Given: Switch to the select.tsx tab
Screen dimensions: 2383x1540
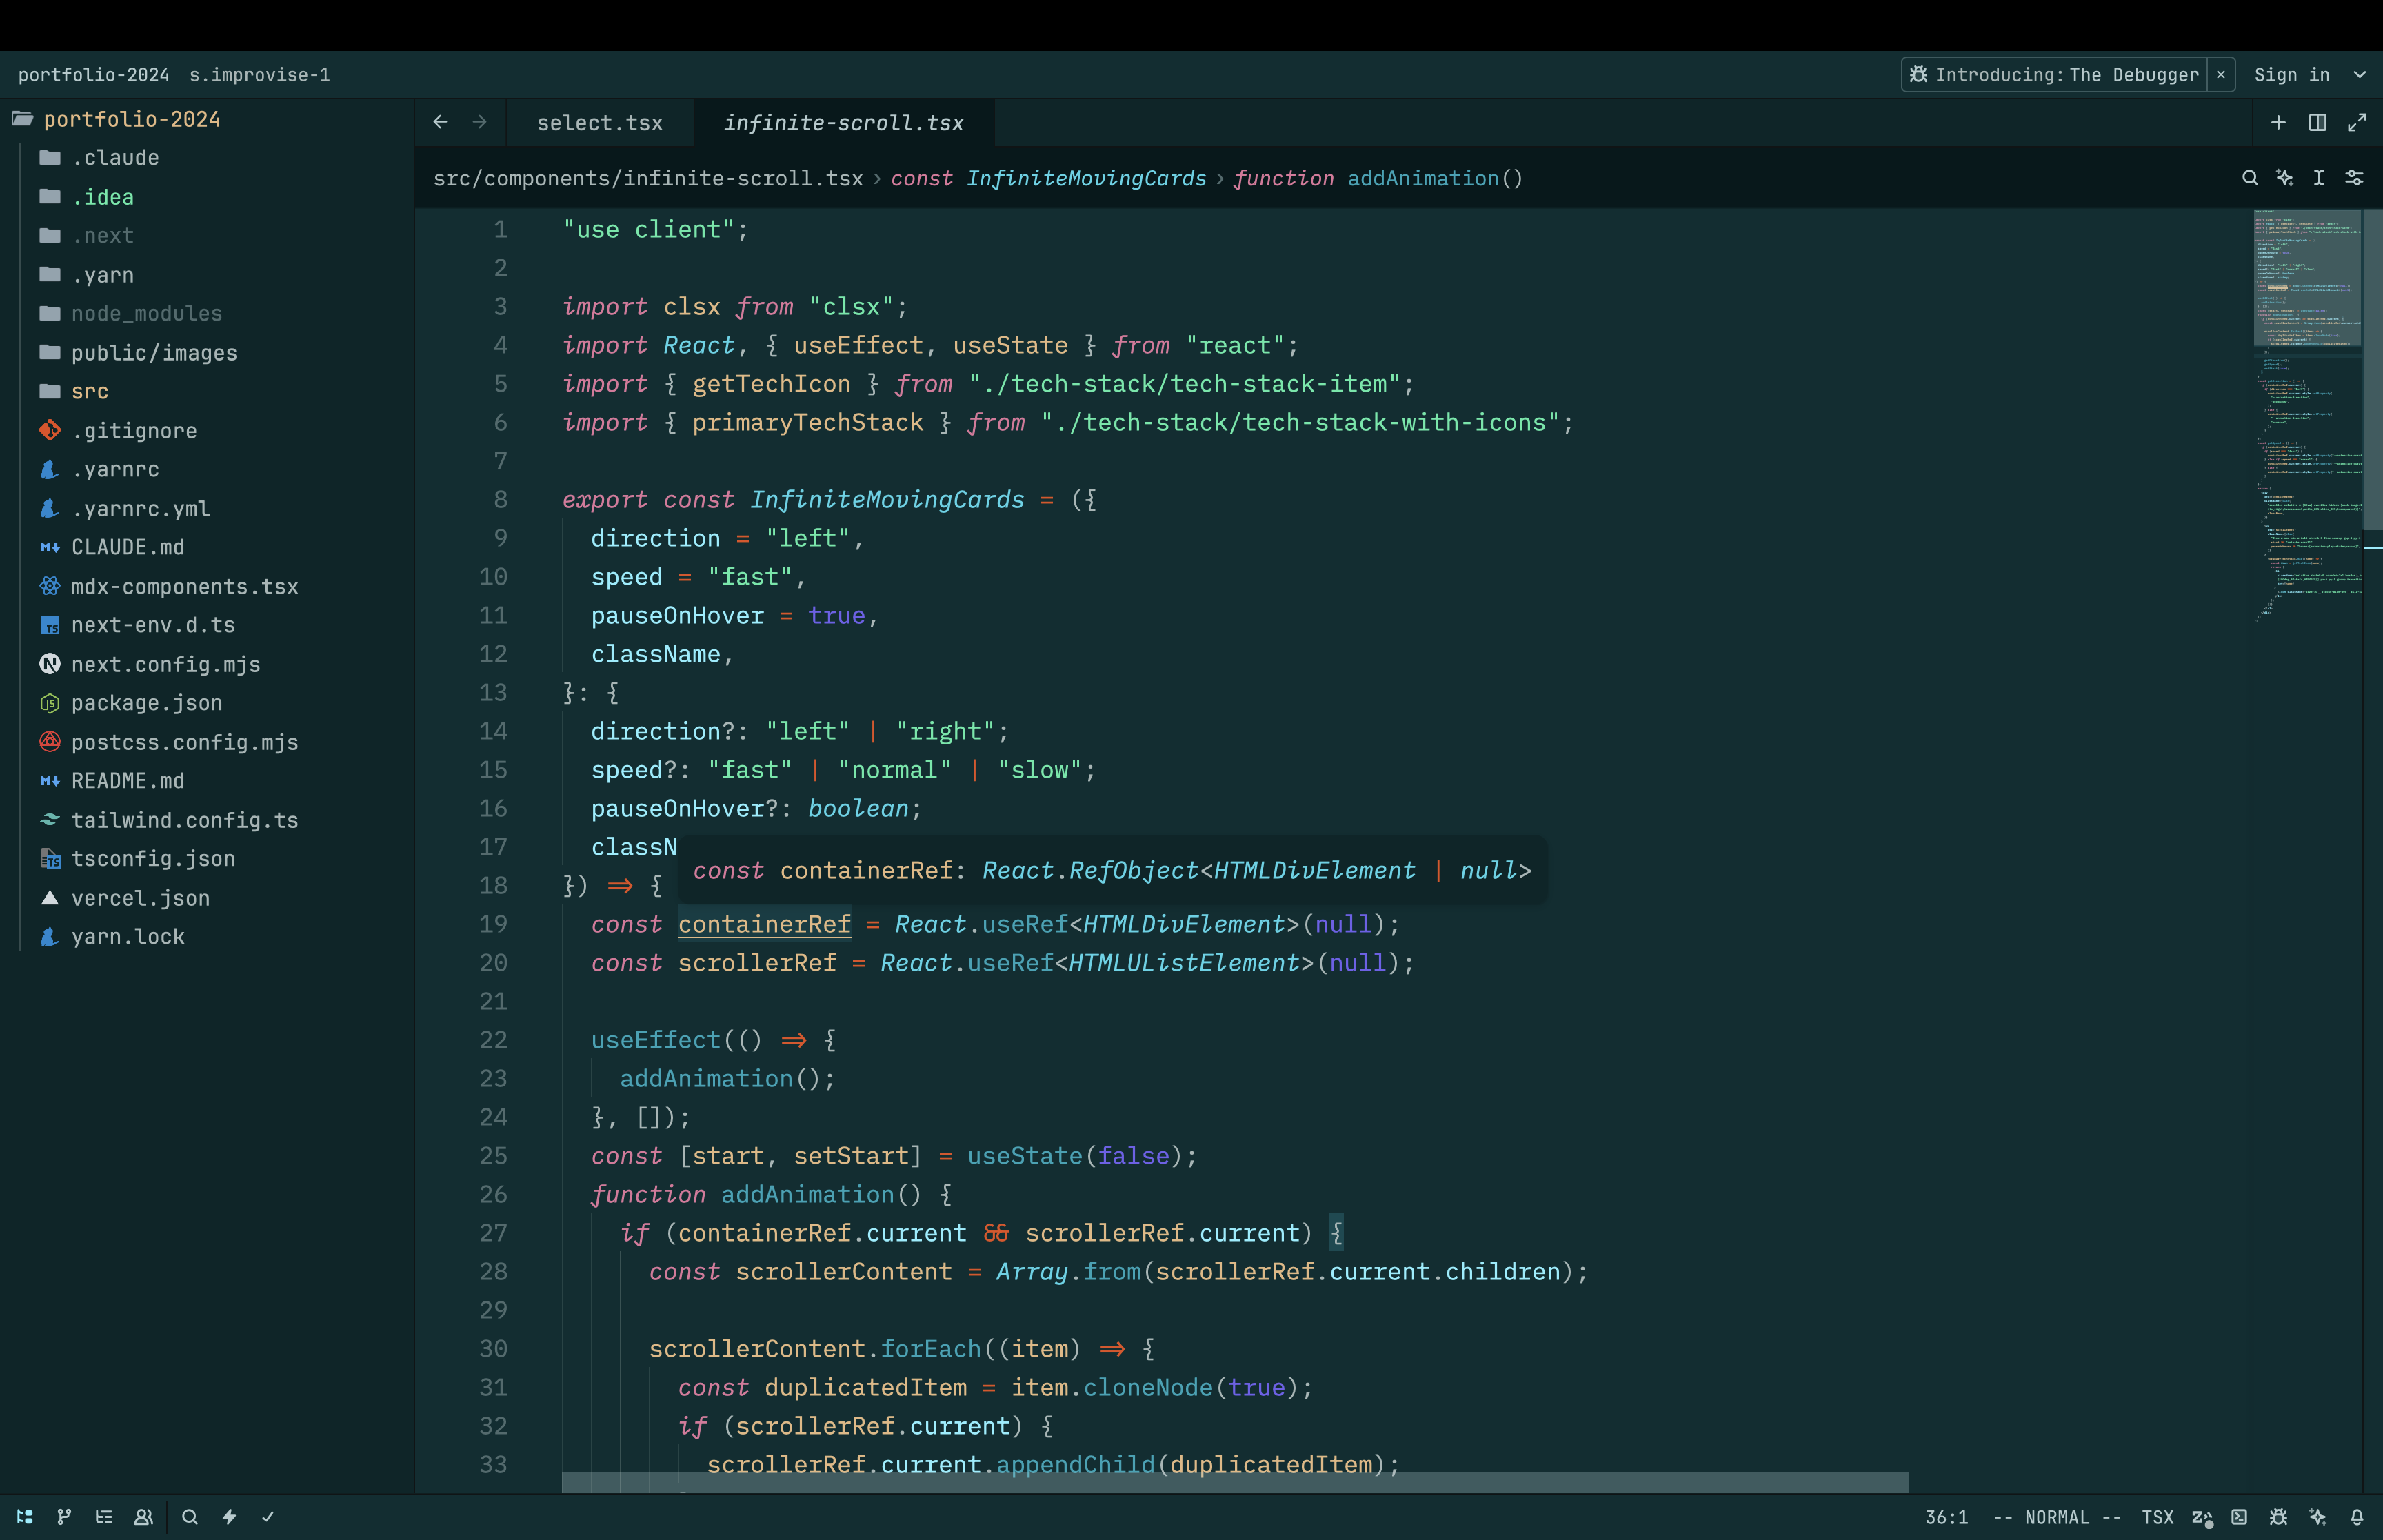Looking at the screenshot, I should click(600, 123).
